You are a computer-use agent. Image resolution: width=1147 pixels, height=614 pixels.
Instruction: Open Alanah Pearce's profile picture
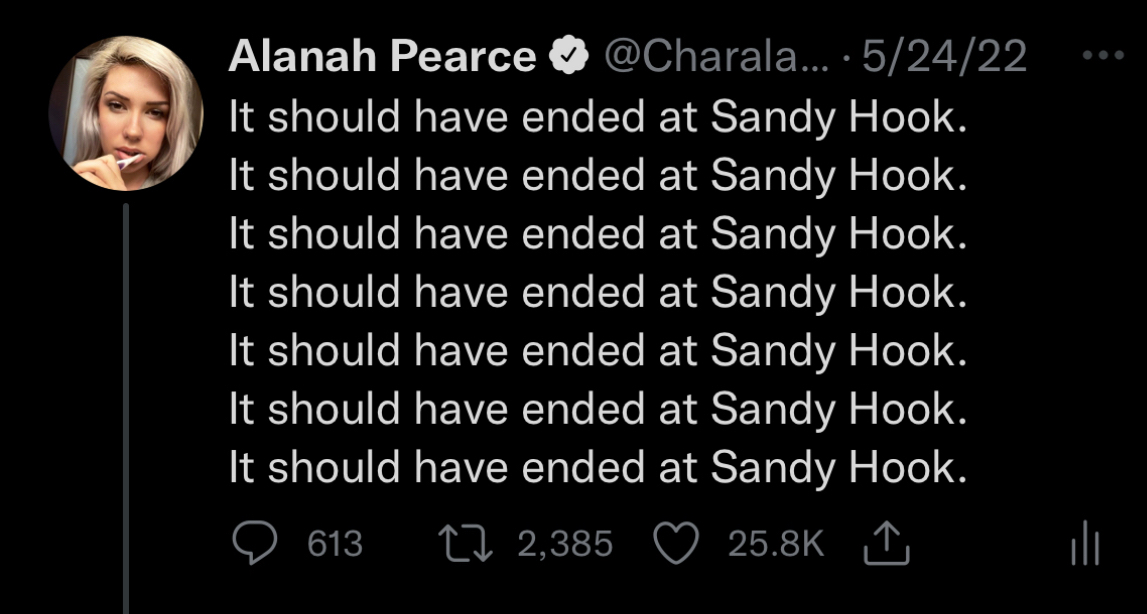coord(126,113)
